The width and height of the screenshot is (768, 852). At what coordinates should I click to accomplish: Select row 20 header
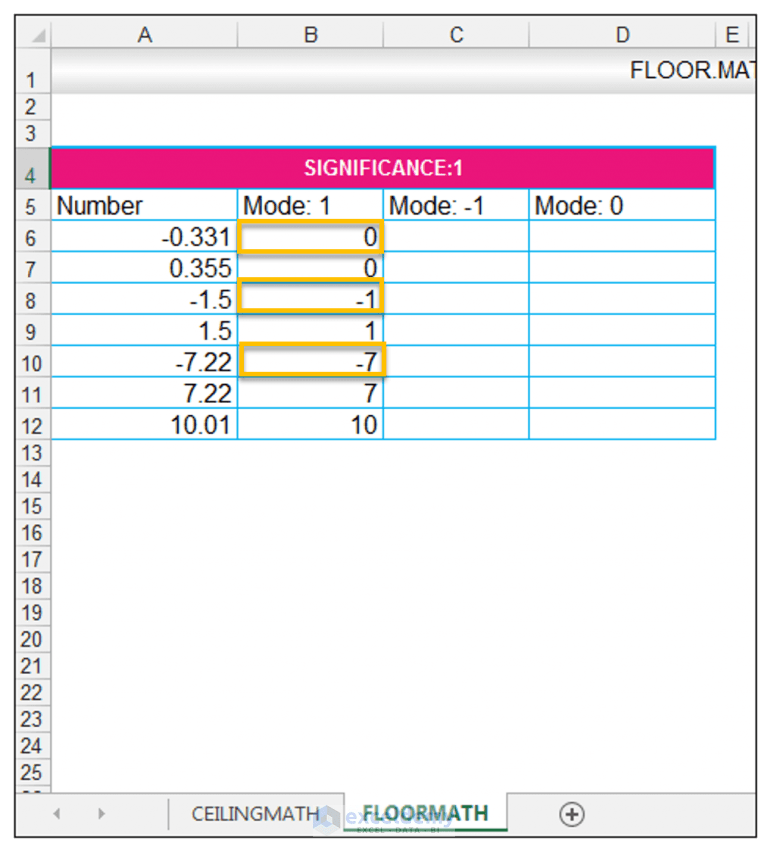[x=32, y=639]
